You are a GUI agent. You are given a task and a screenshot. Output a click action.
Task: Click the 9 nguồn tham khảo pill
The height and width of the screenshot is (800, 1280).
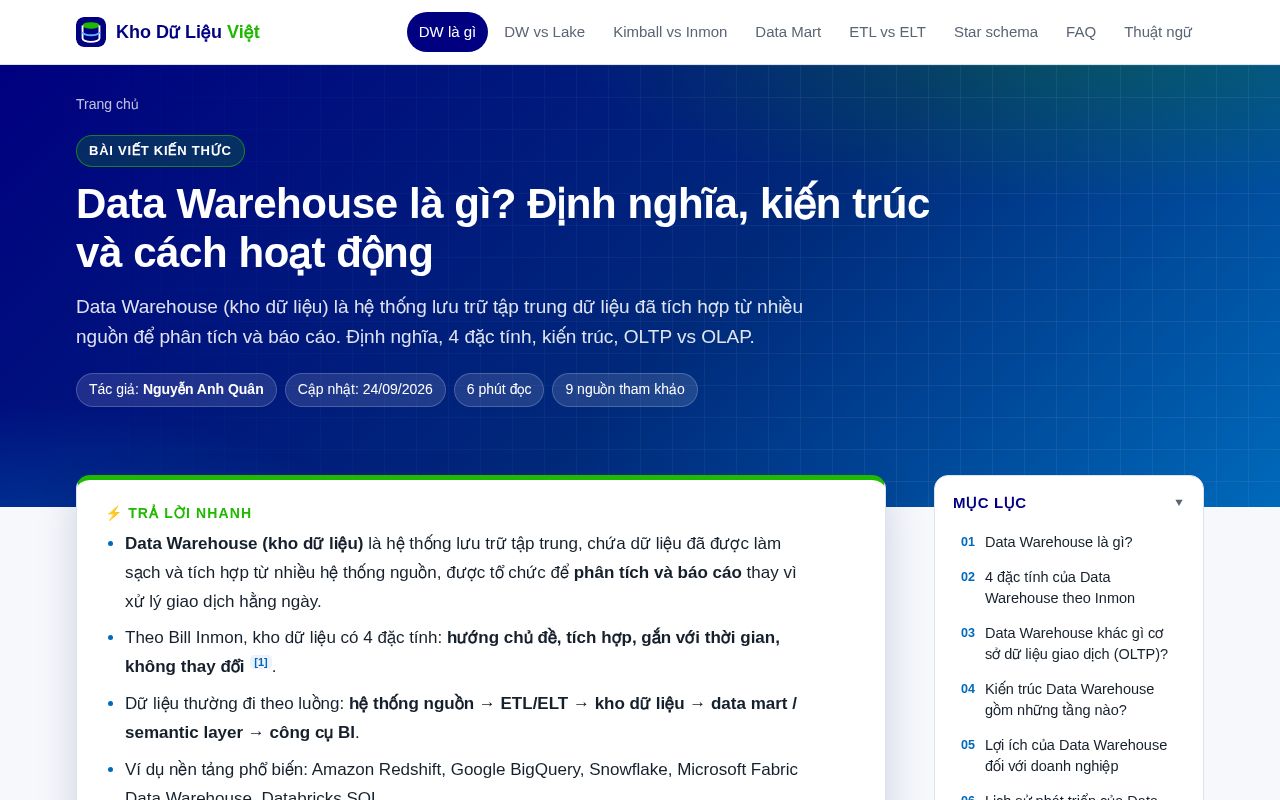(x=625, y=390)
